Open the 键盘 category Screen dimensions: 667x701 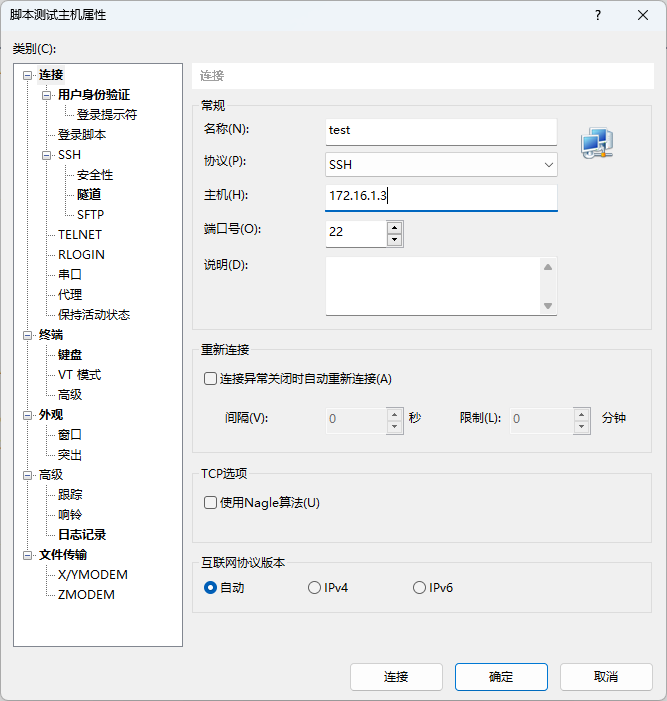(x=70, y=355)
